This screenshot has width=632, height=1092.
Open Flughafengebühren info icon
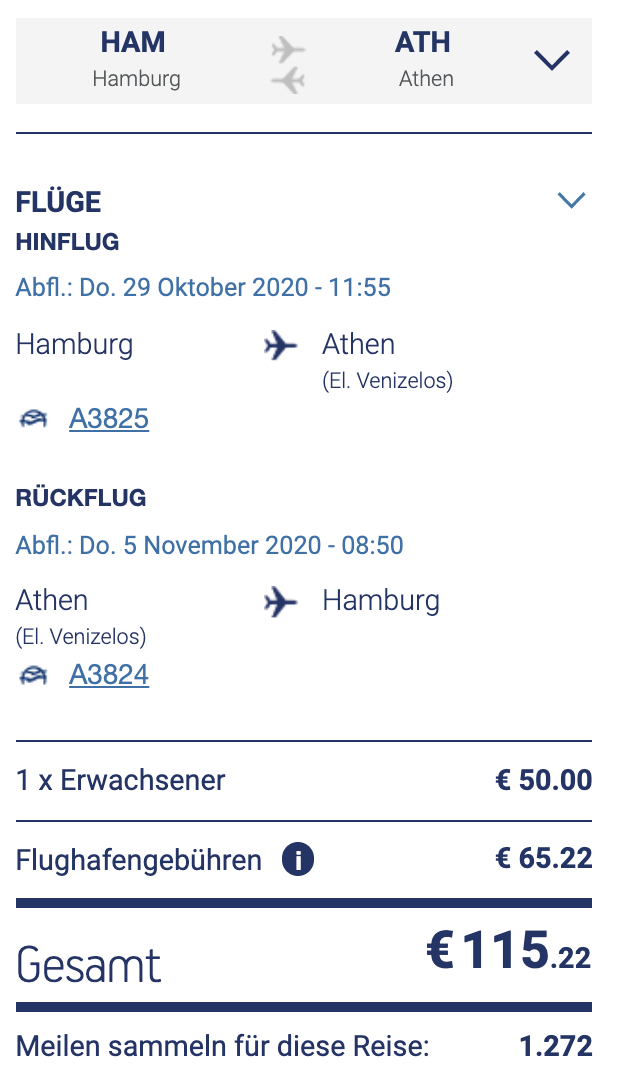pos(298,859)
